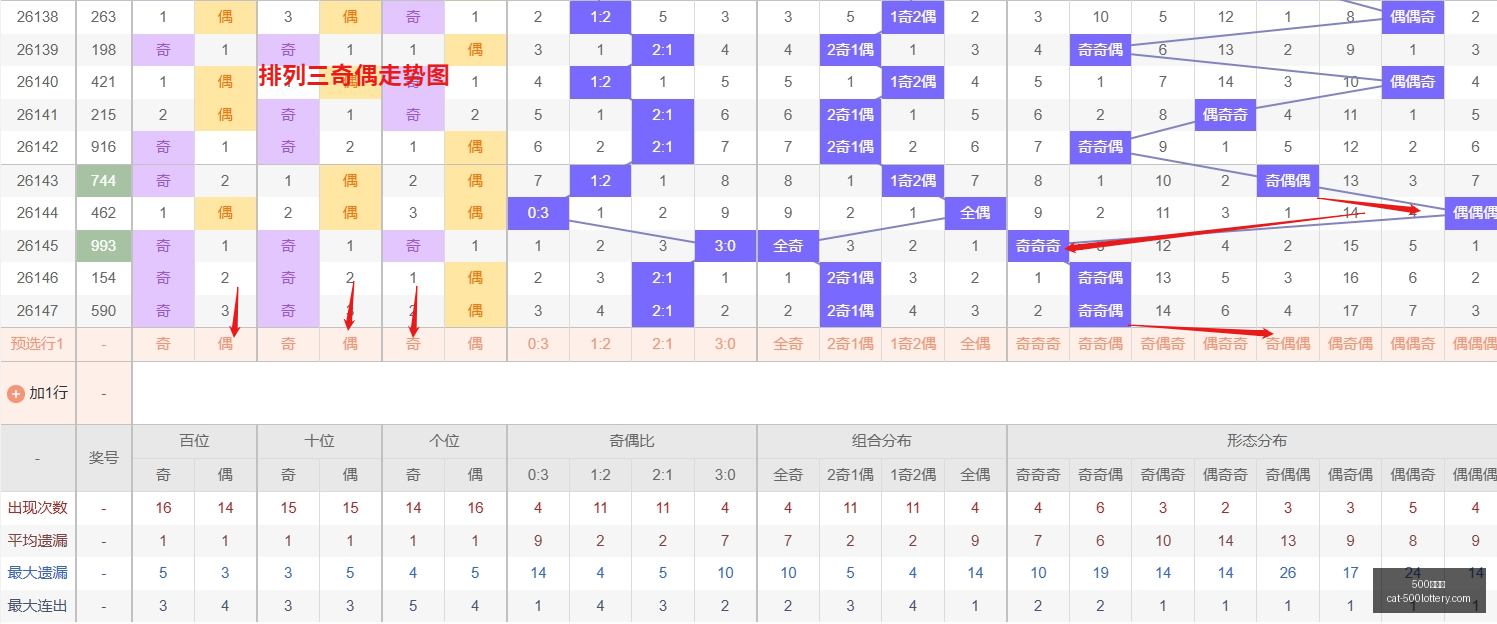Click the 全奇 cell in row 26145
Image resolution: width=1497 pixels, height=624 pixels.
788,246
